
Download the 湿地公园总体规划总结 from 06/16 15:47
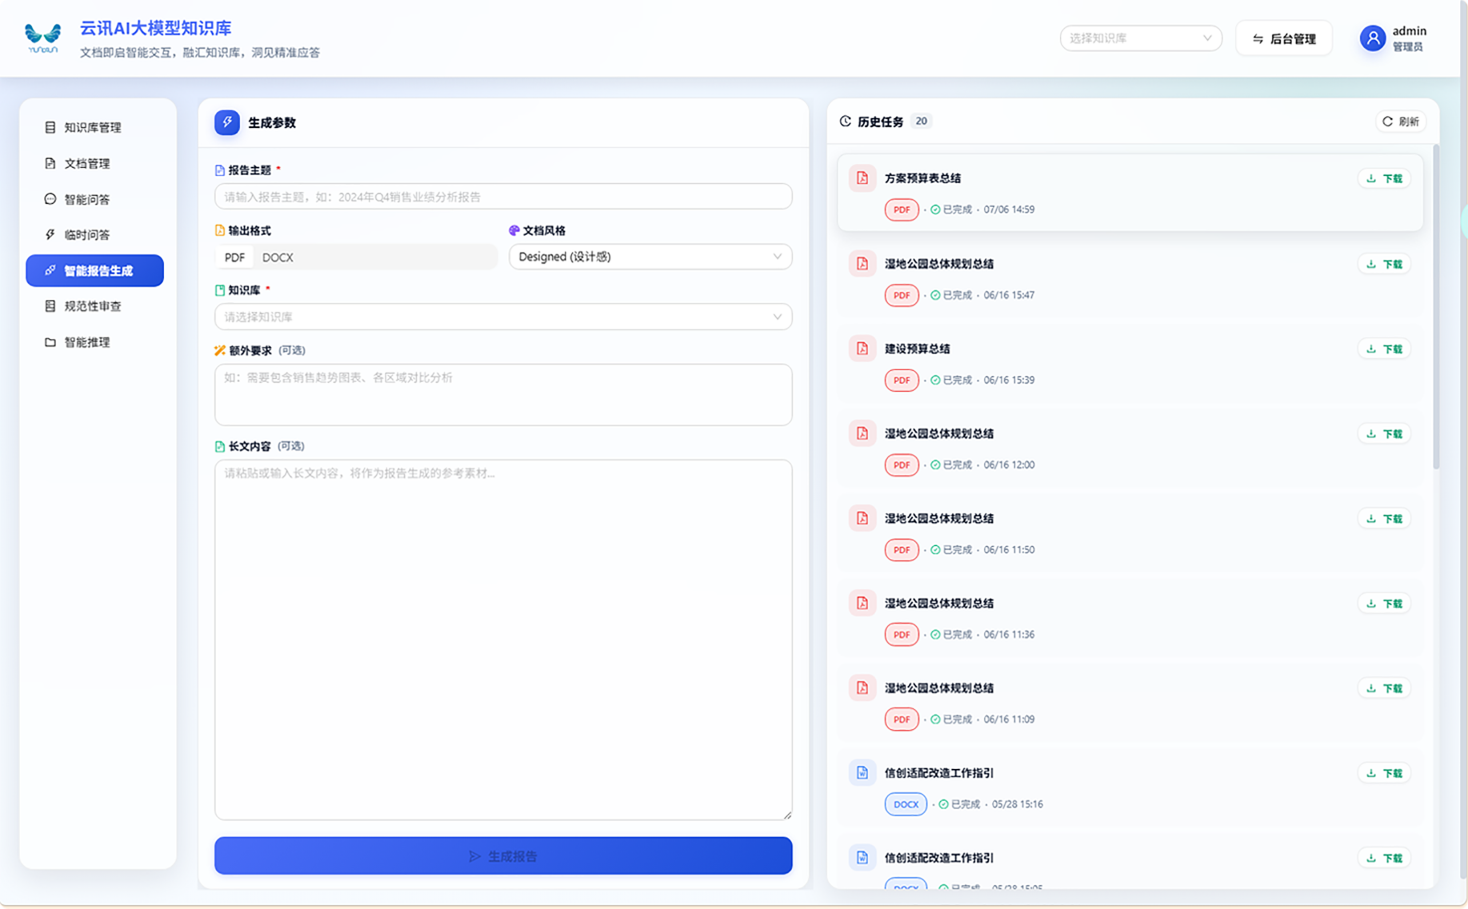point(1384,264)
